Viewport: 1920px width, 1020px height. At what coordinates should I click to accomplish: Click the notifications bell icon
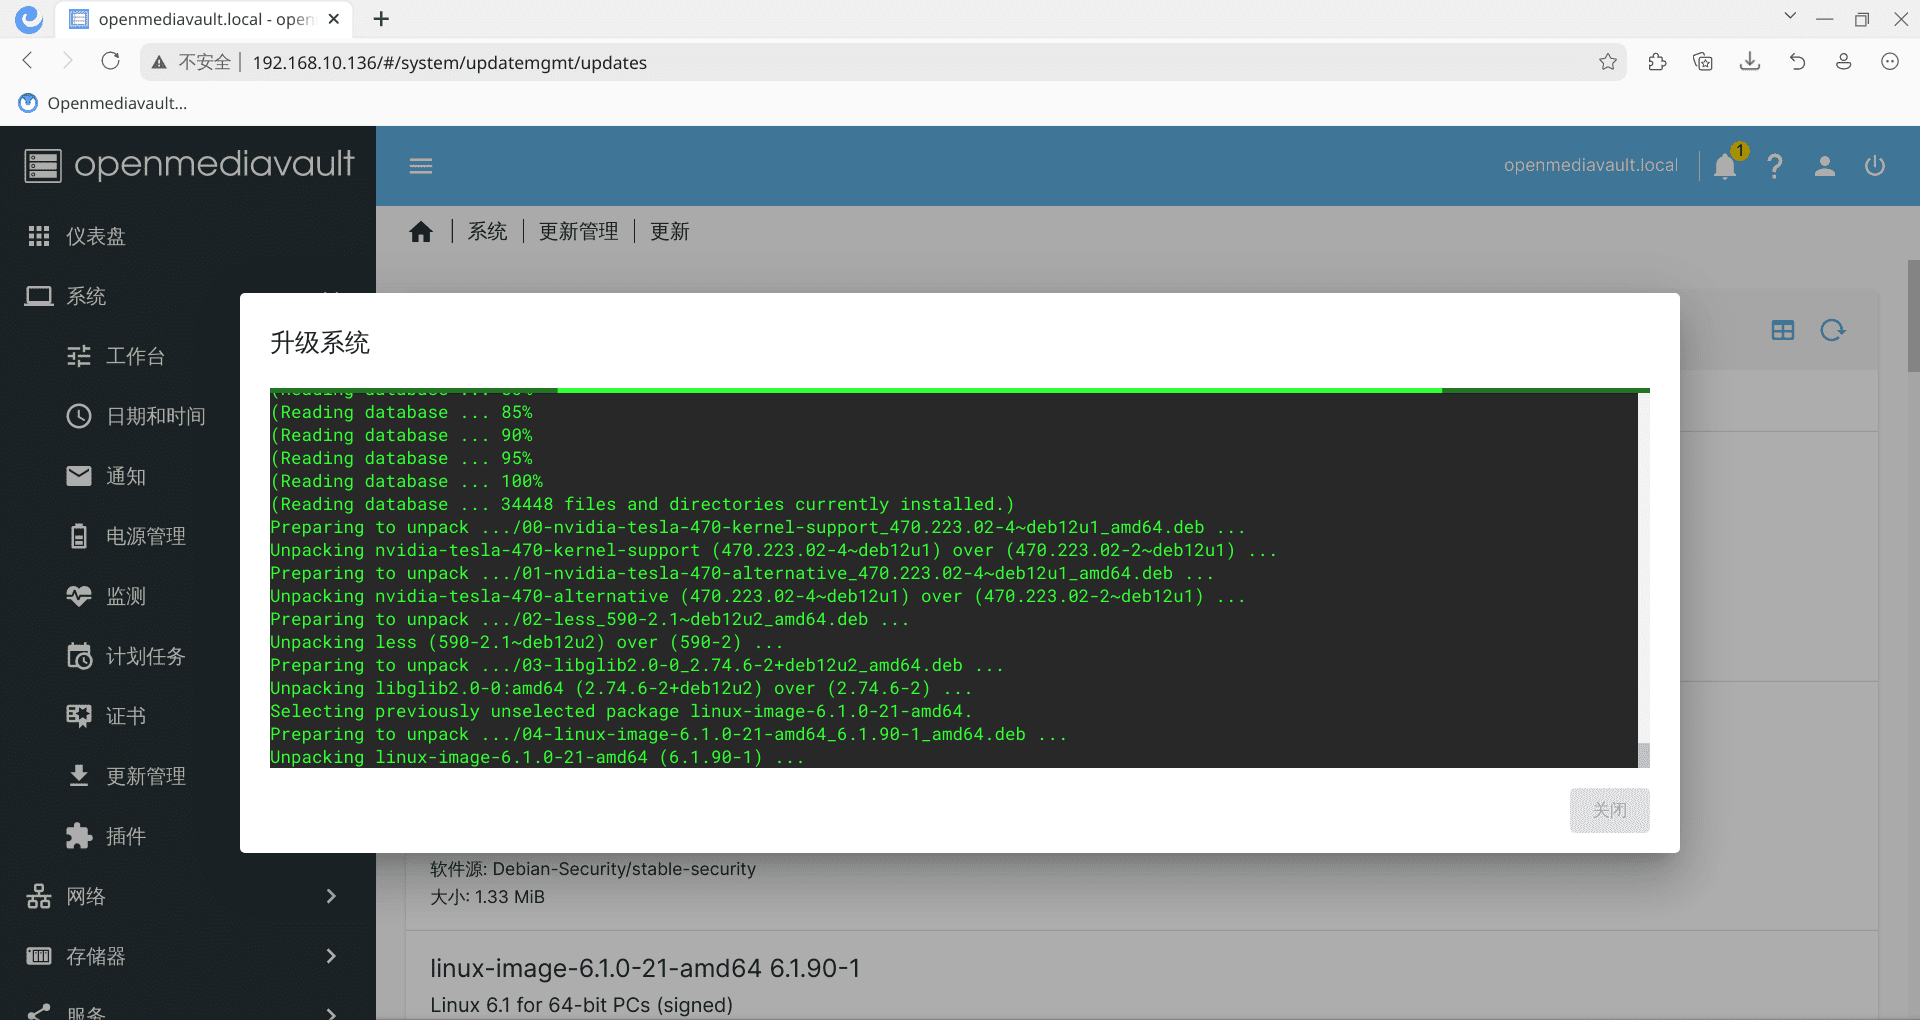point(1724,166)
